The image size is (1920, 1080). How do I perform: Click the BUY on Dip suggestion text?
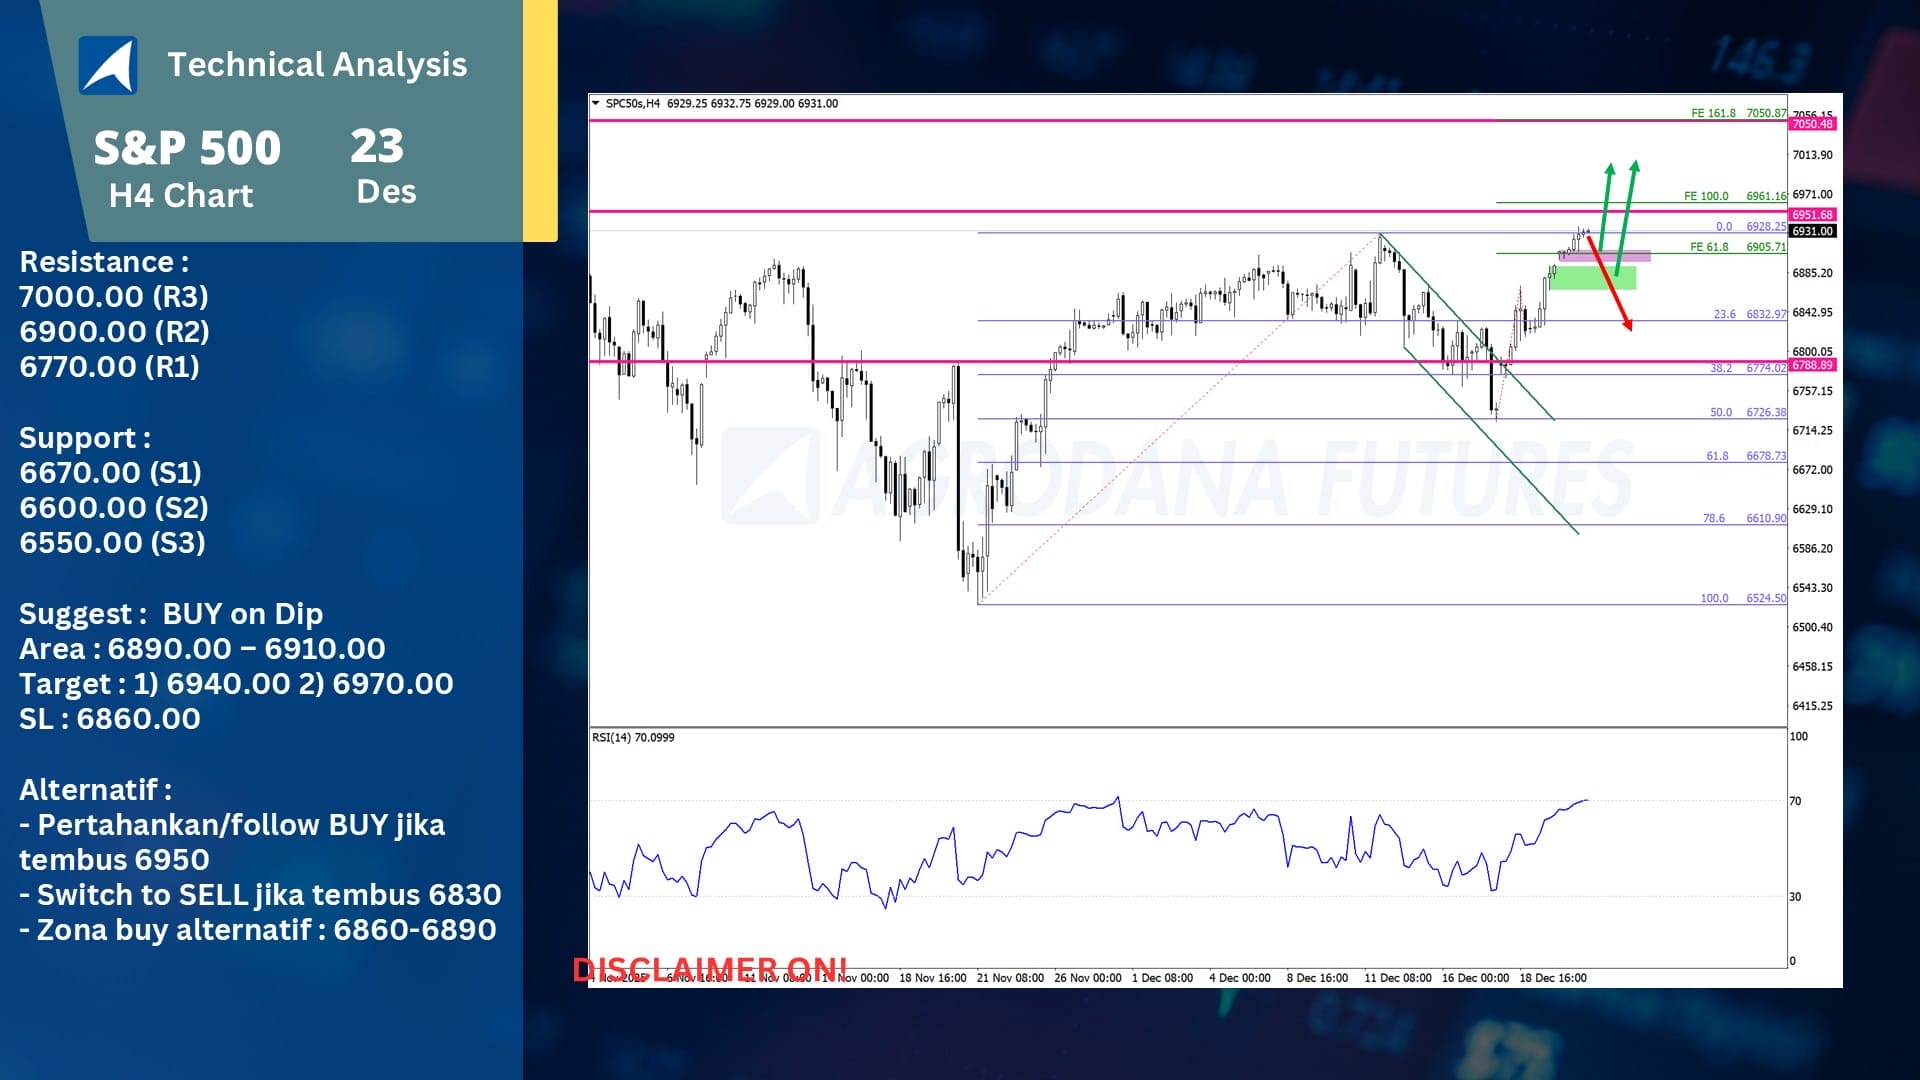243,613
